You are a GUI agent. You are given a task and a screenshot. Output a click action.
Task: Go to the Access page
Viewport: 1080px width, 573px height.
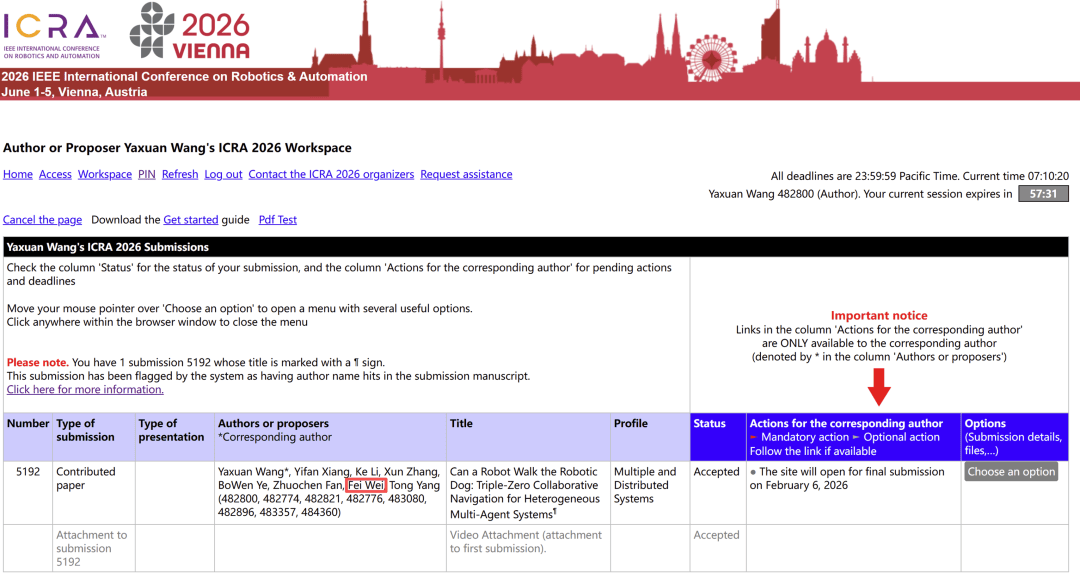click(55, 174)
